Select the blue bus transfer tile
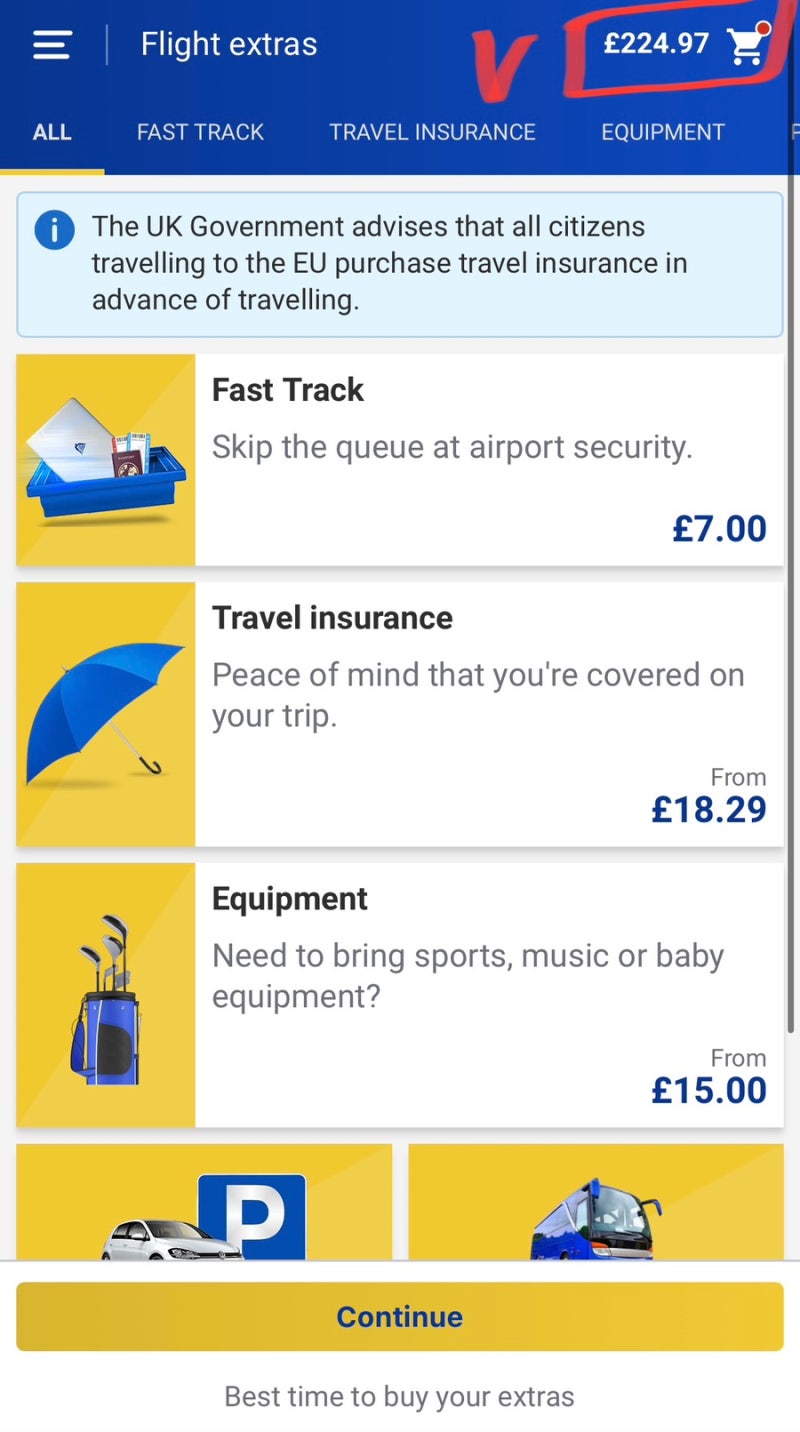800x1432 pixels. pos(596,1202)
